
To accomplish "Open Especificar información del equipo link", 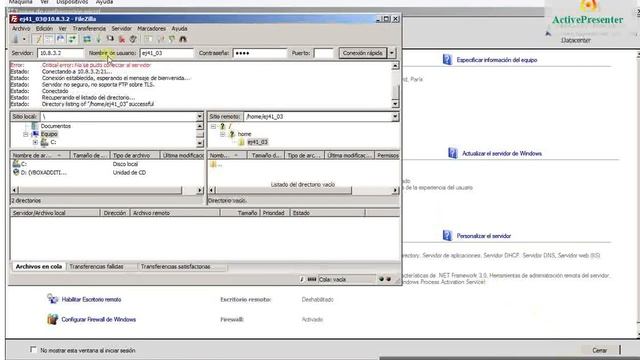I will pos(496,60).
